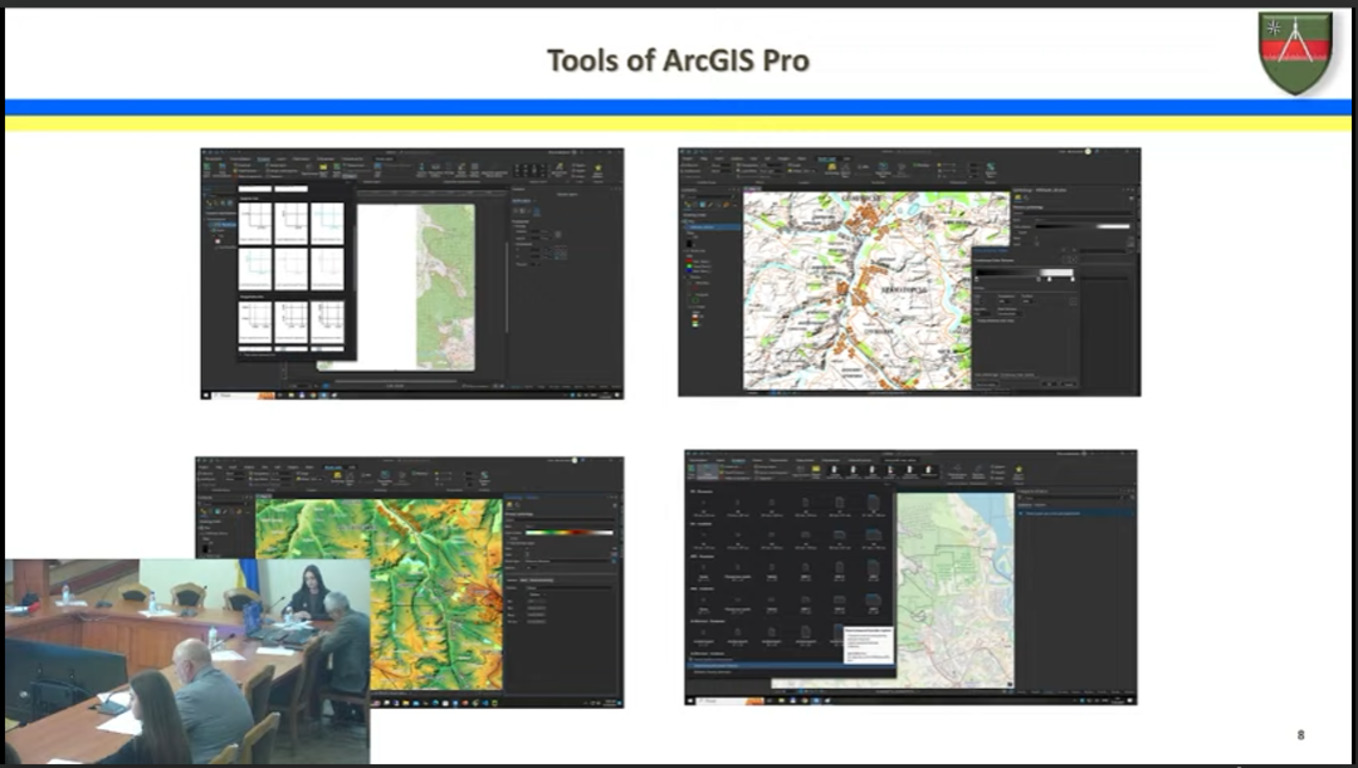Image resolution: width=1358 pixels, height=768 pixels.
Task: Click color scheme editor gradient bar, top-right screenshot
Action: (x=1025, y=272)
